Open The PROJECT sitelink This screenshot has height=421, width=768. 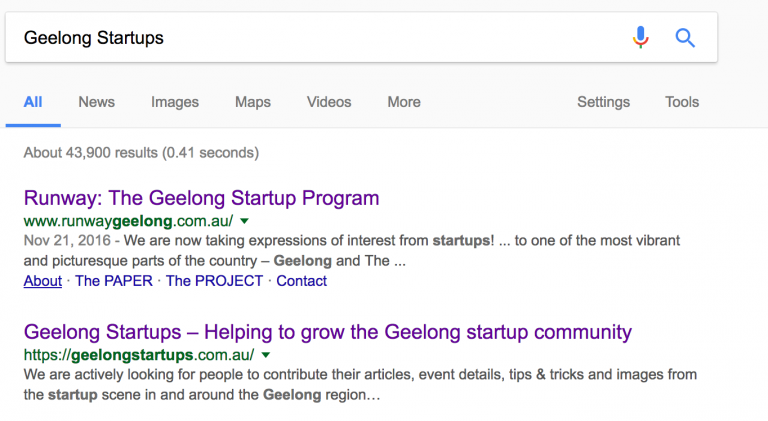point(214,281)
